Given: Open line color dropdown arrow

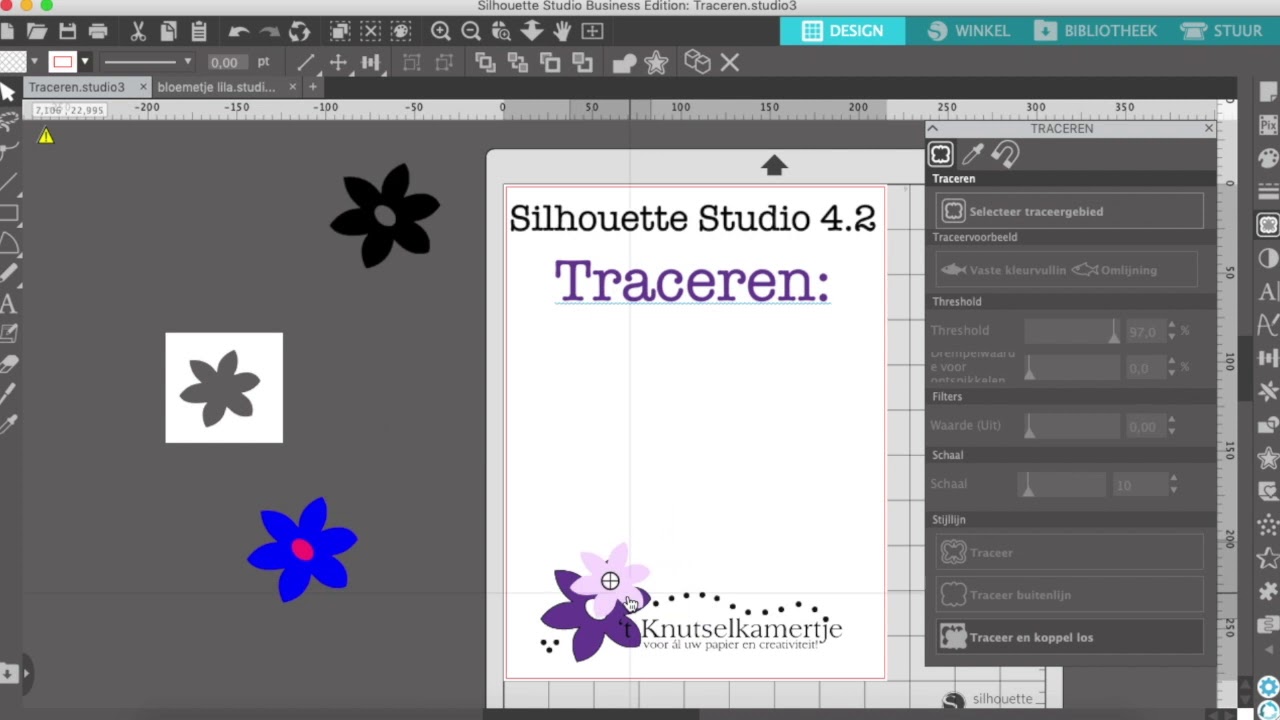Looking at the screenshot, I should click(x=84, y=62).
